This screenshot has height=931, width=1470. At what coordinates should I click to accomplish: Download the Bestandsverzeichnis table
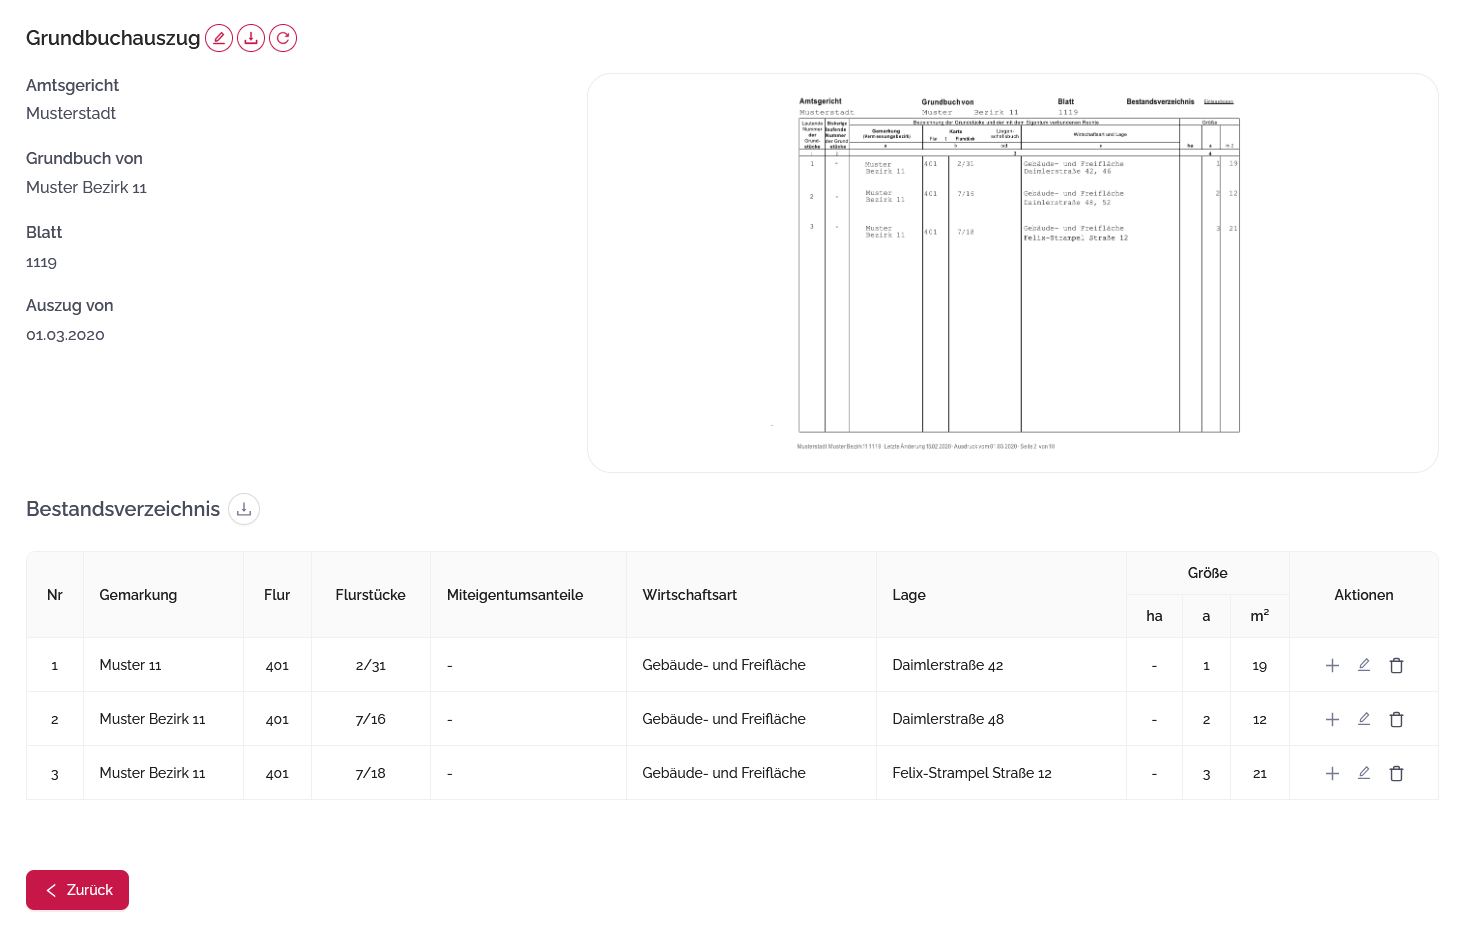(x=244, y=509)
